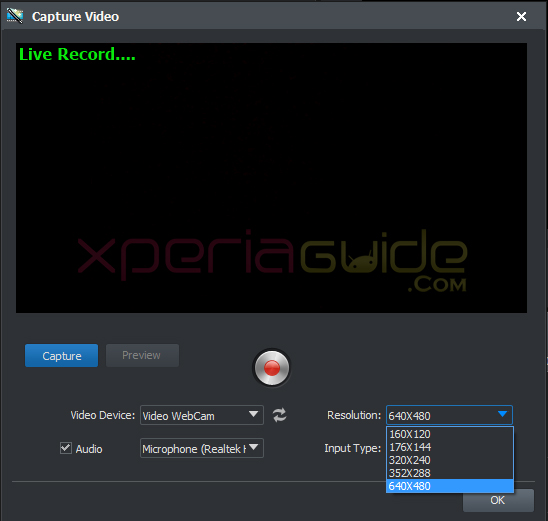Switch to the Preview tab
This screenshot has width=548, height=521.
tap(142, 355)
